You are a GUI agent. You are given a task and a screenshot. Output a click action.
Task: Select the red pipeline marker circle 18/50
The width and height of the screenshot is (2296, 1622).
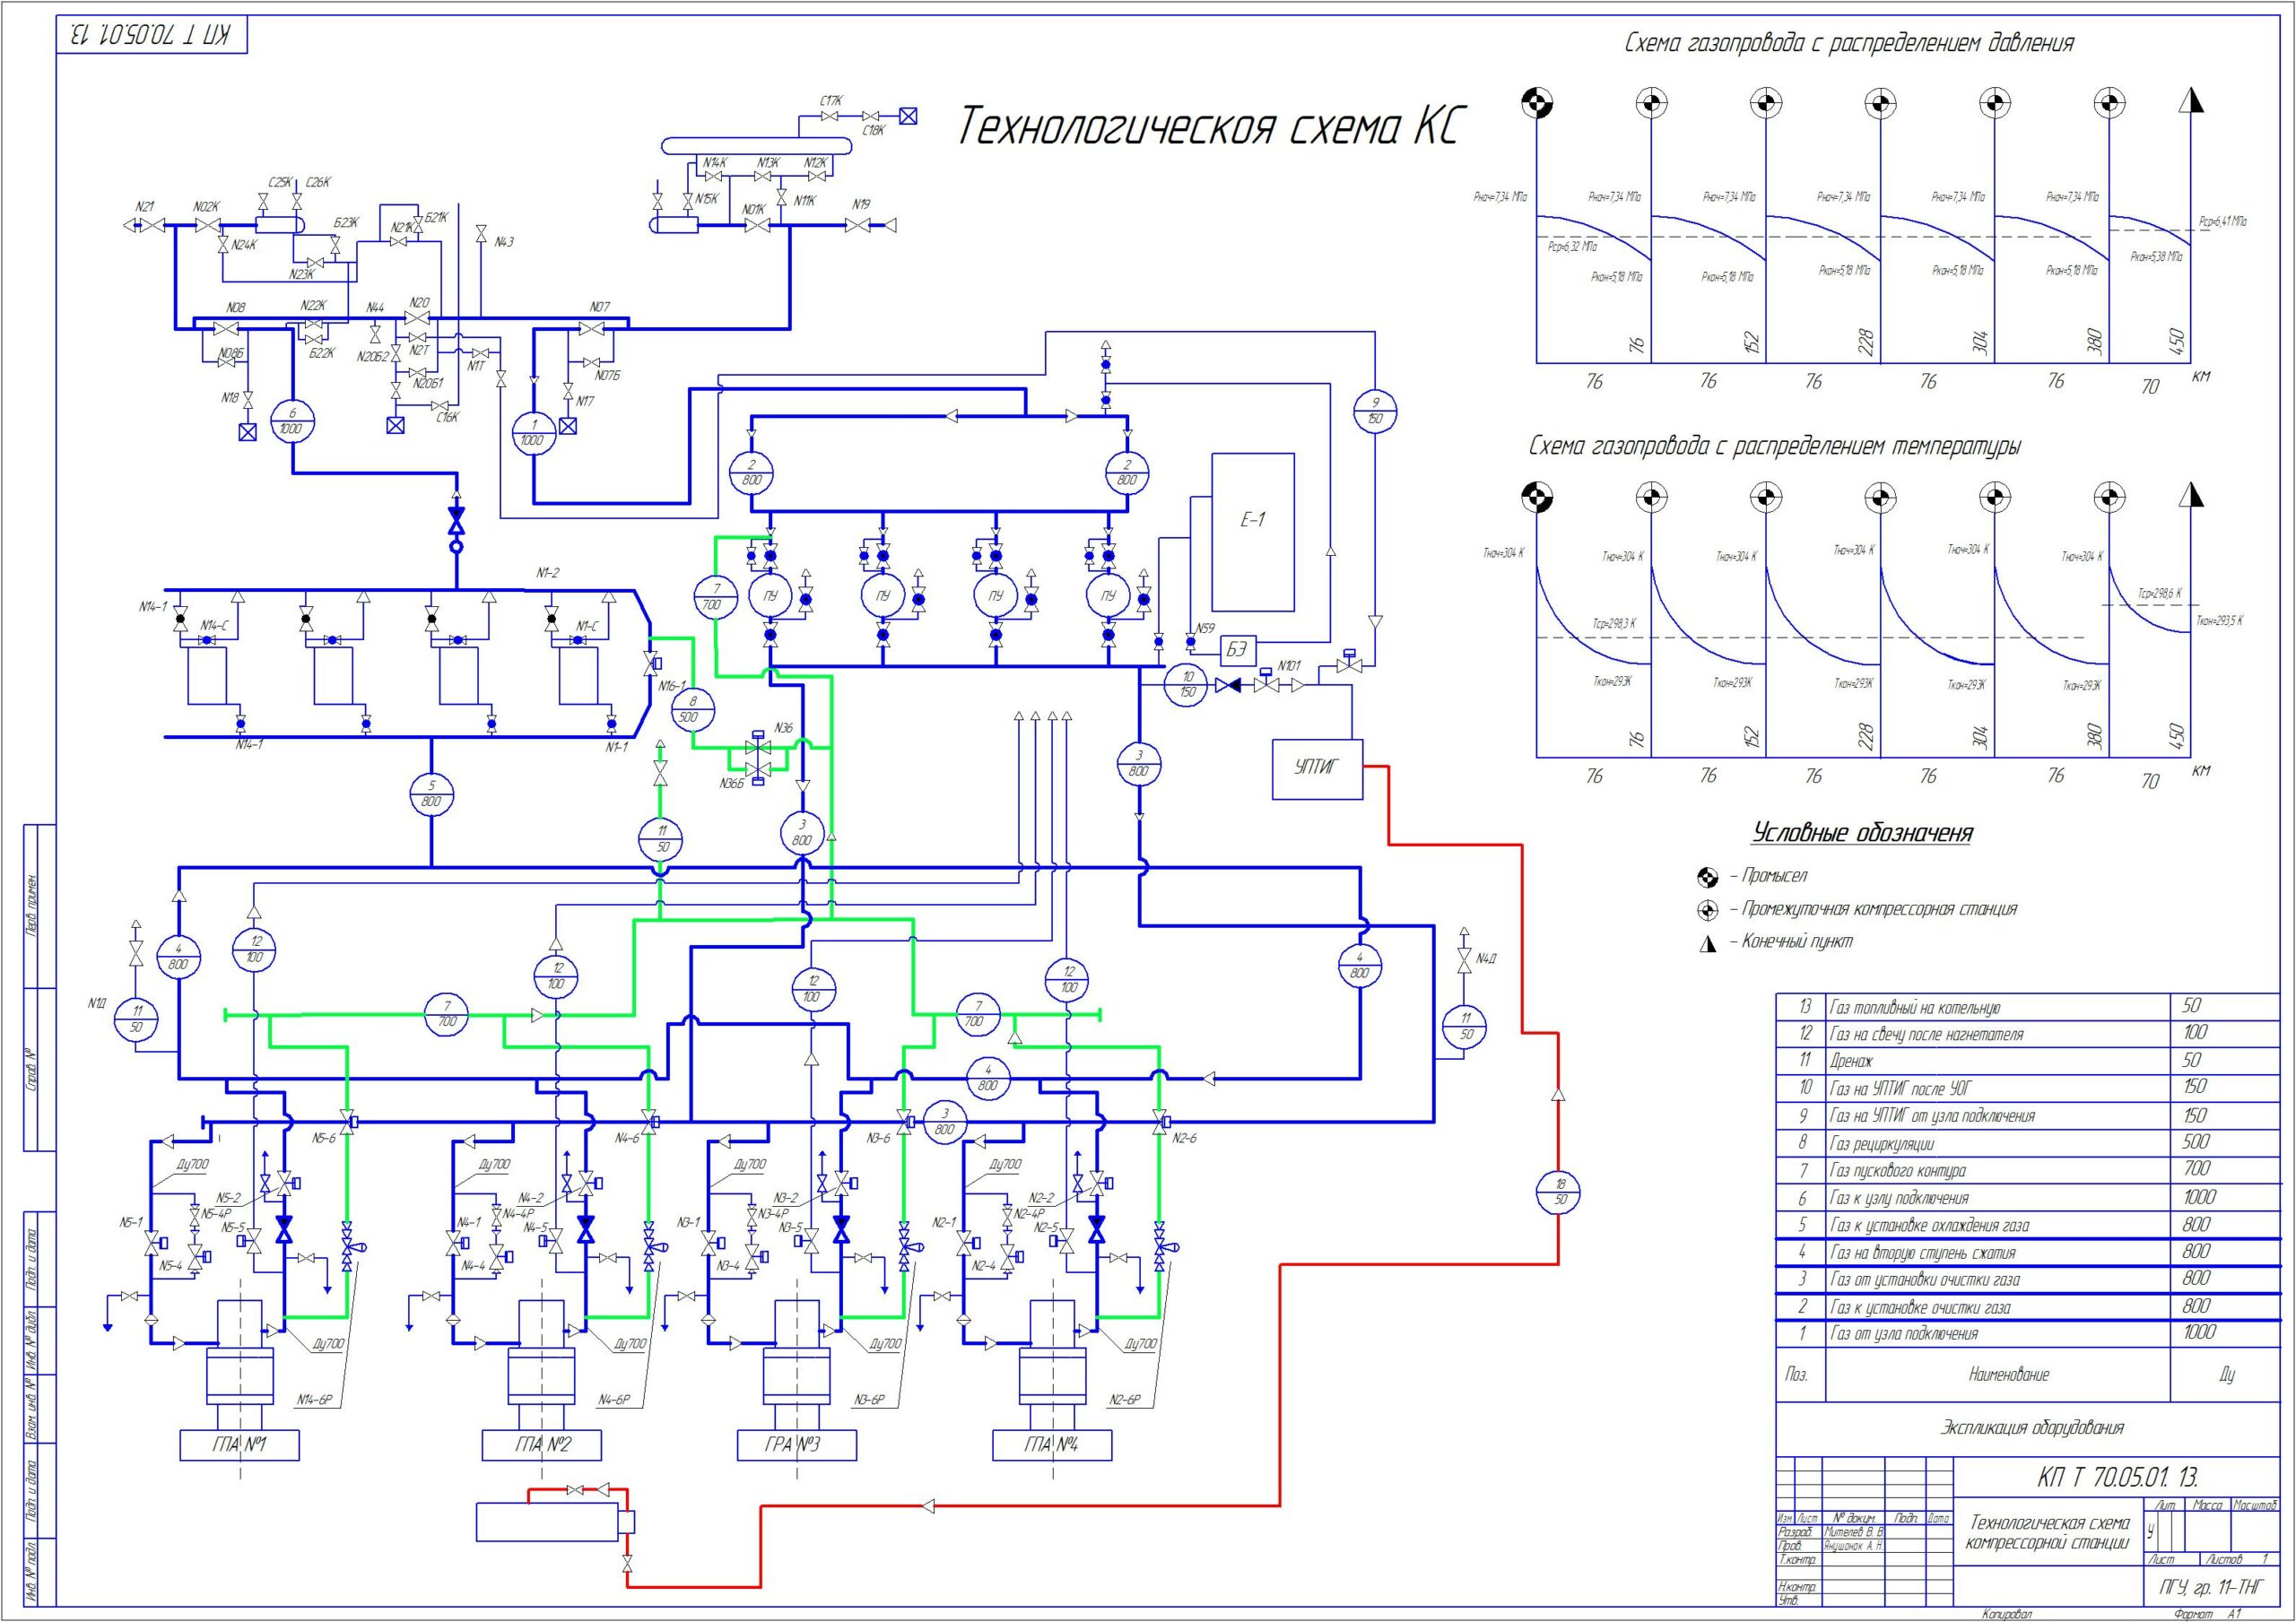tap(1558, 1192)
